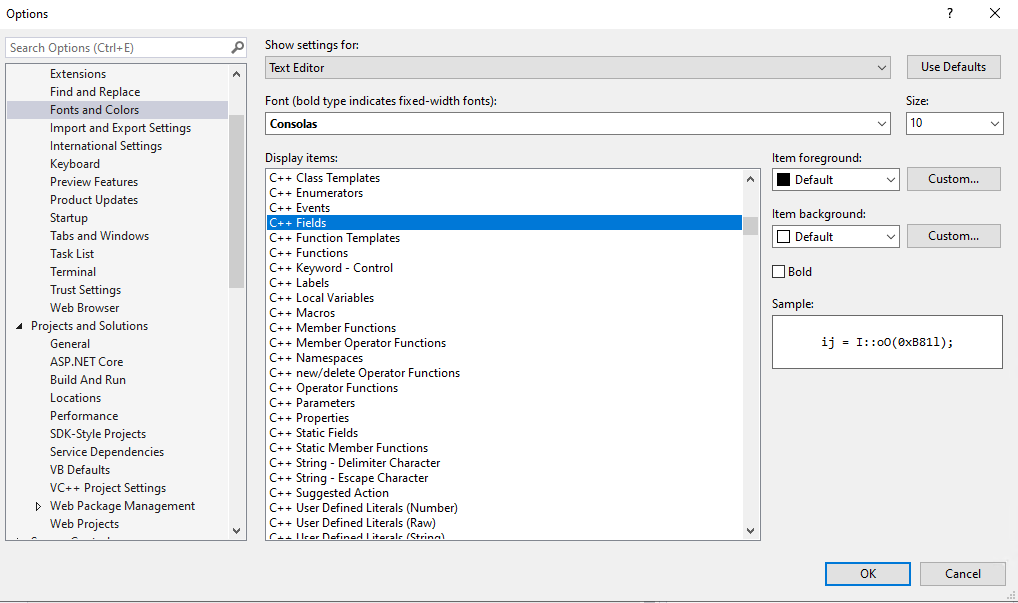Select Startup in the options tree
The image size is (1018, 603).
pos(68,218)
